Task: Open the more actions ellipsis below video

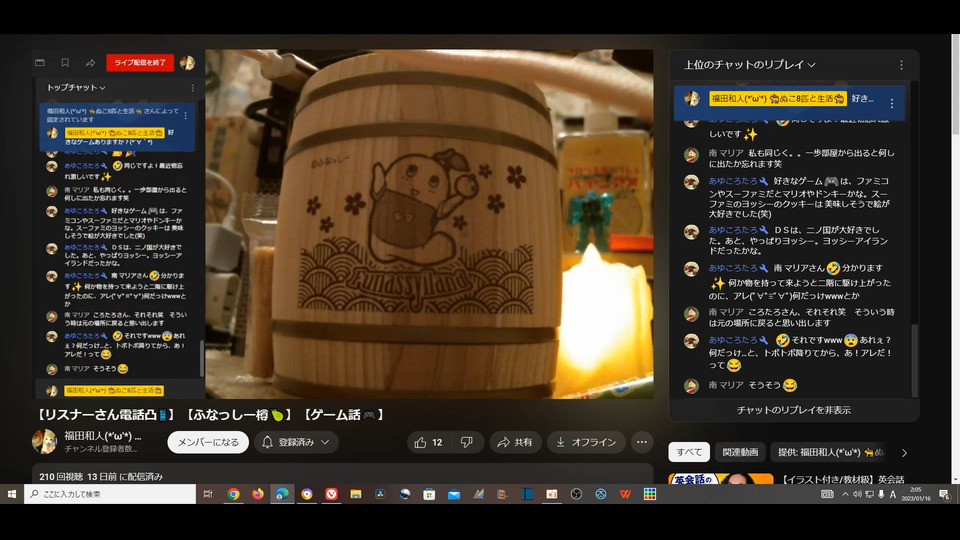Action: (642, 442)
